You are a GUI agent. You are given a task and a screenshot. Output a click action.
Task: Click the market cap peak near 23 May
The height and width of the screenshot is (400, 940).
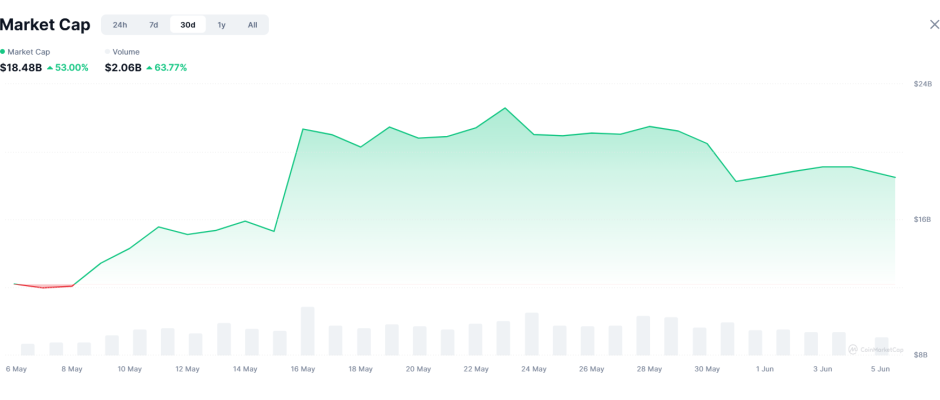point(505,108)
